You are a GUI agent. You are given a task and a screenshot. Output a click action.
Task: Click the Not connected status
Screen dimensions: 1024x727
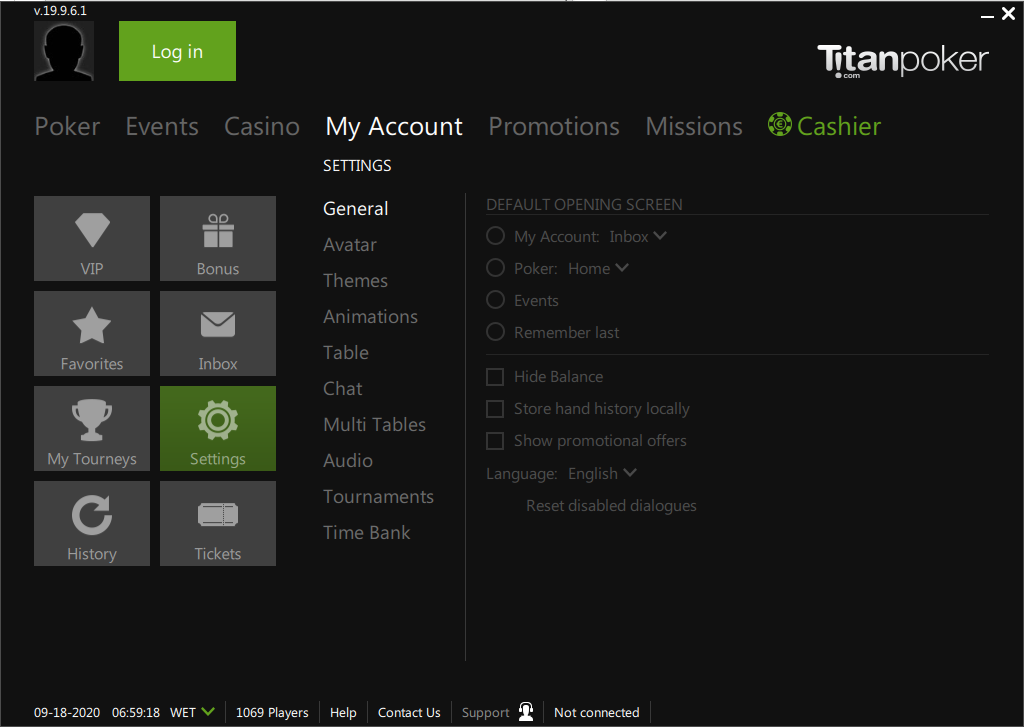click(x=597, y=712)
